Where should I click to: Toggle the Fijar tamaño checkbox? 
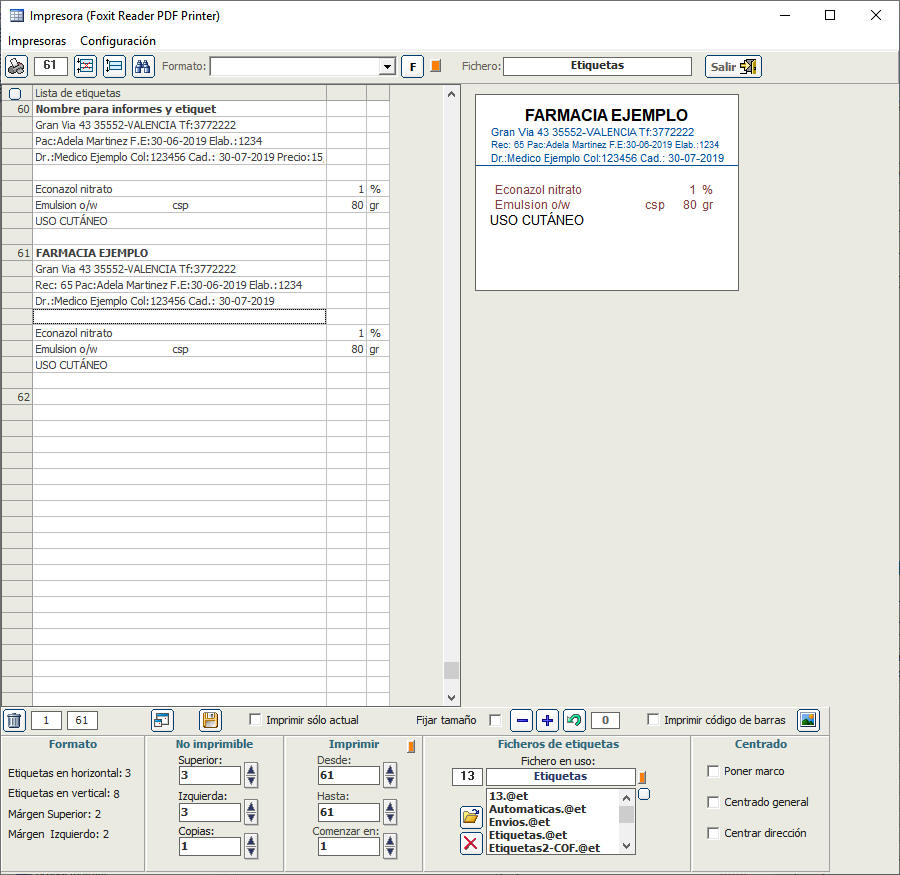point(495,720)
